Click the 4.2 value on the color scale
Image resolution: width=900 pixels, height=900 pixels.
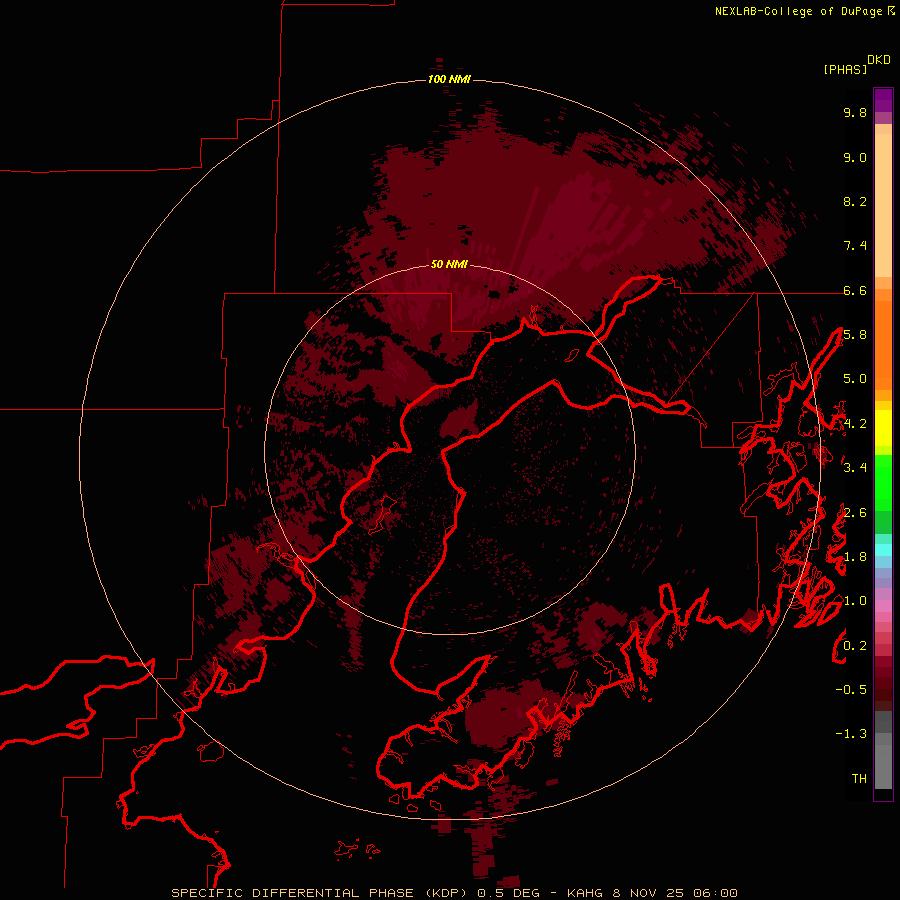click(855, 424)
